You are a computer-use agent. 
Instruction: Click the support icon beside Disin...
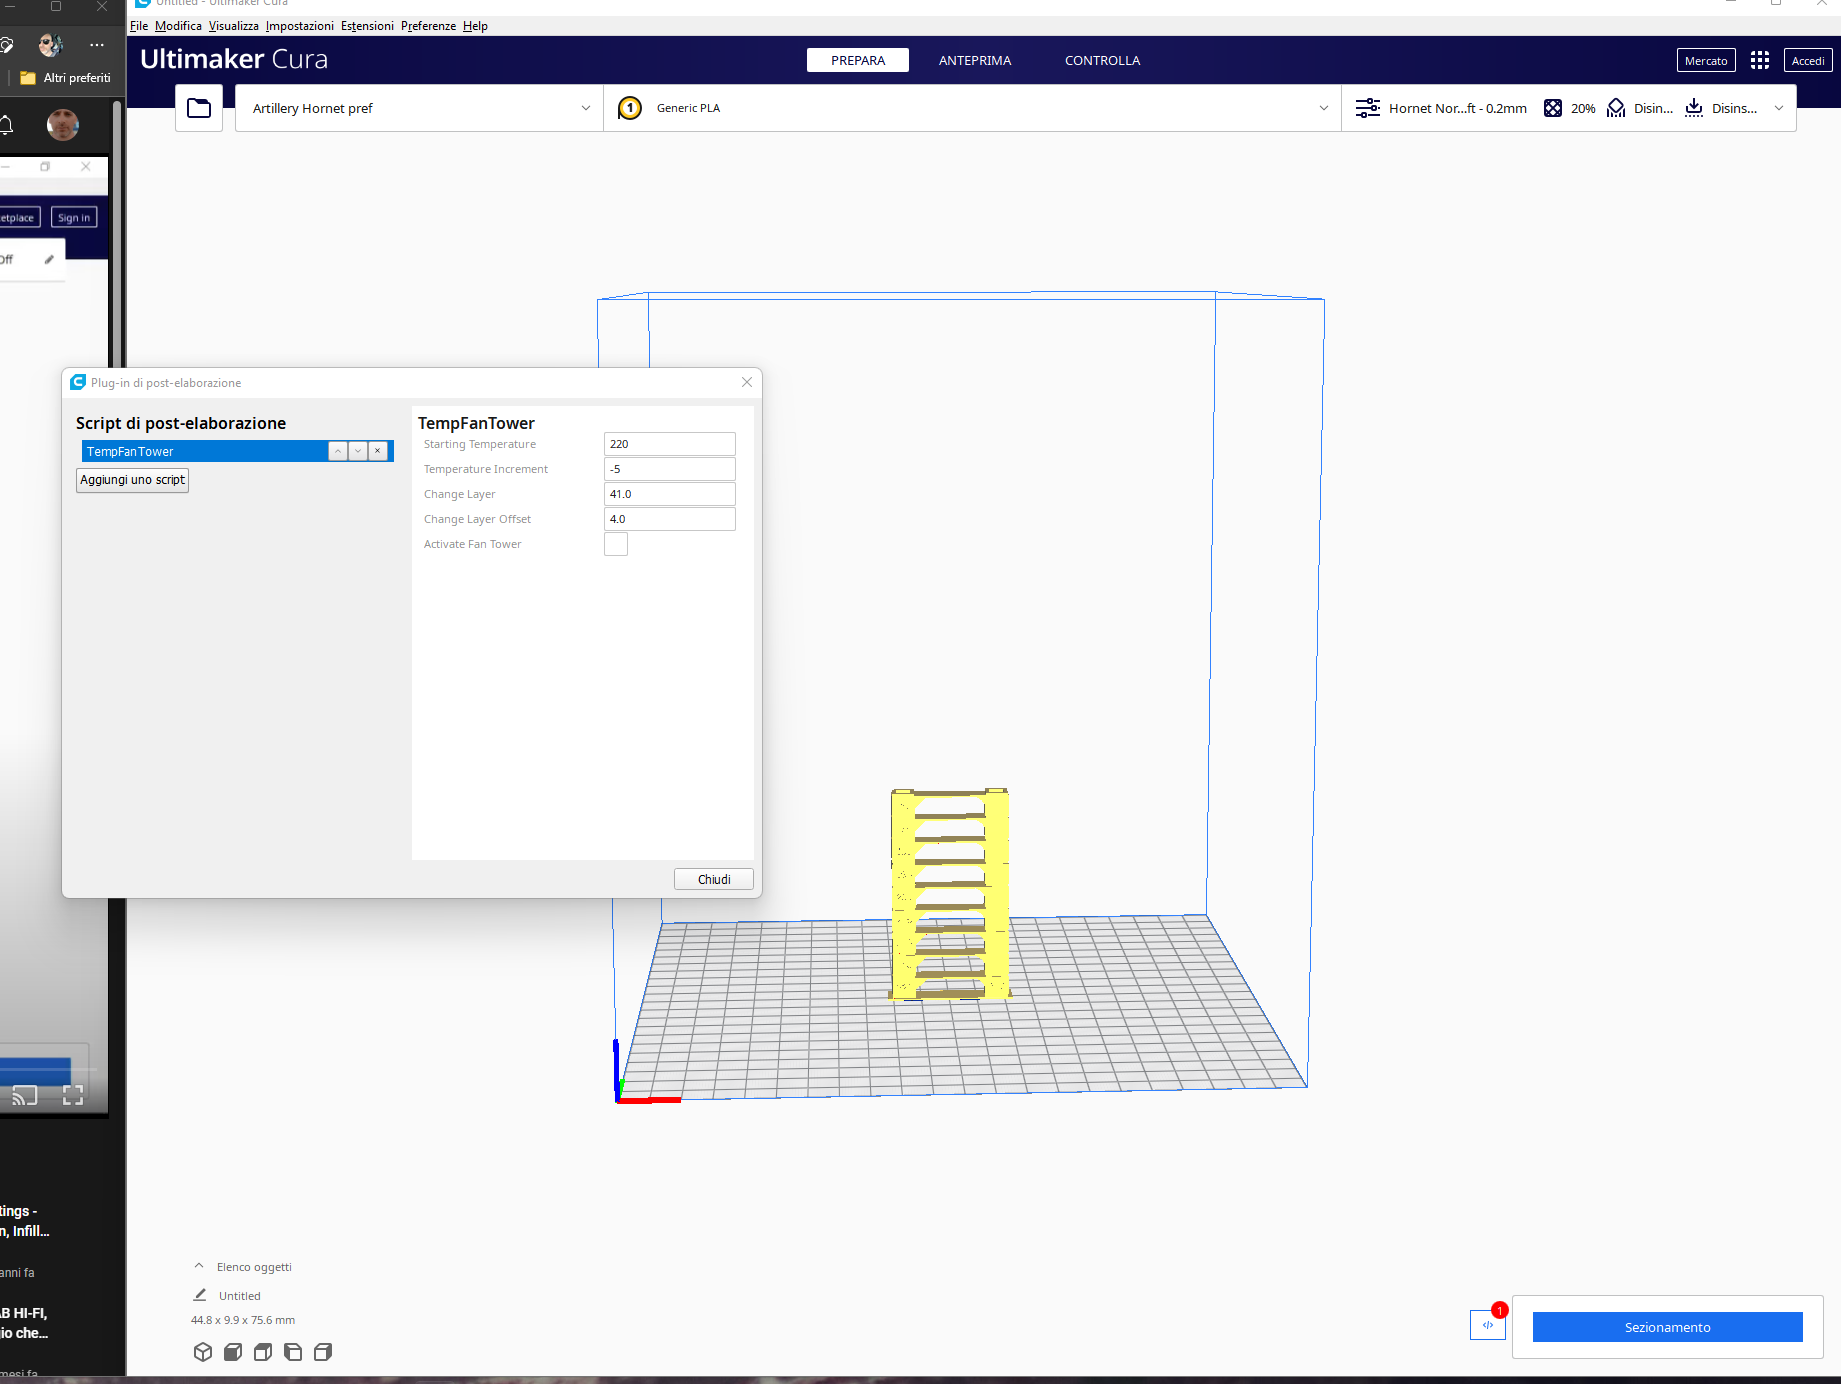pyautogui.click(x=1616, y=108)
